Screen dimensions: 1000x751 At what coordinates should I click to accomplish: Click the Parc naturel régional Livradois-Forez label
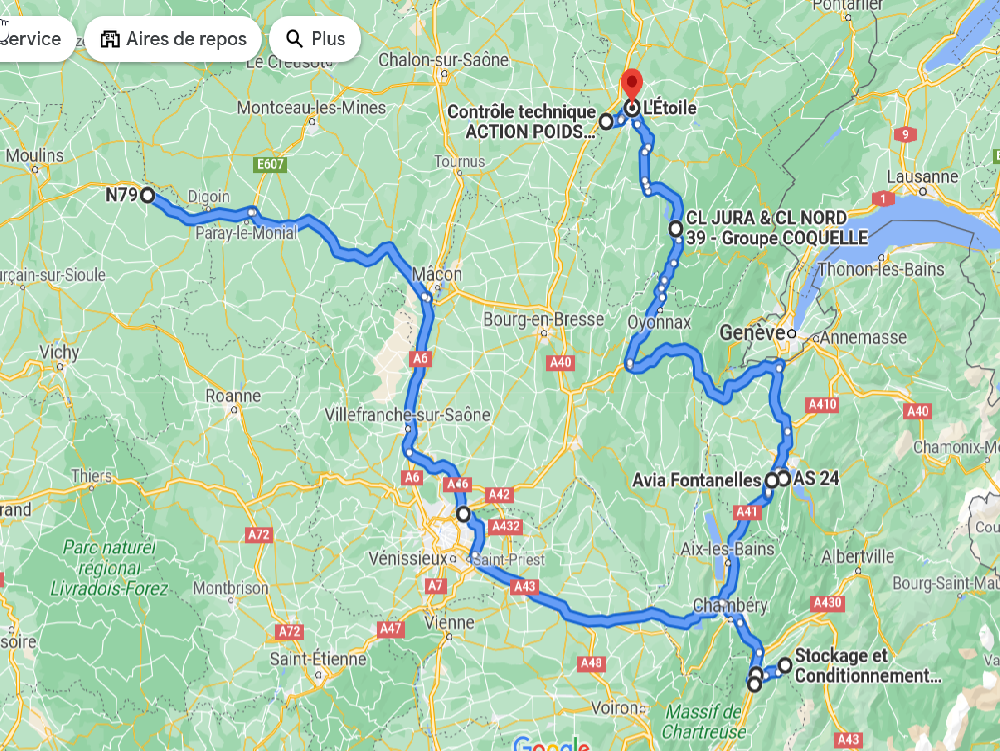pos(110,567)
